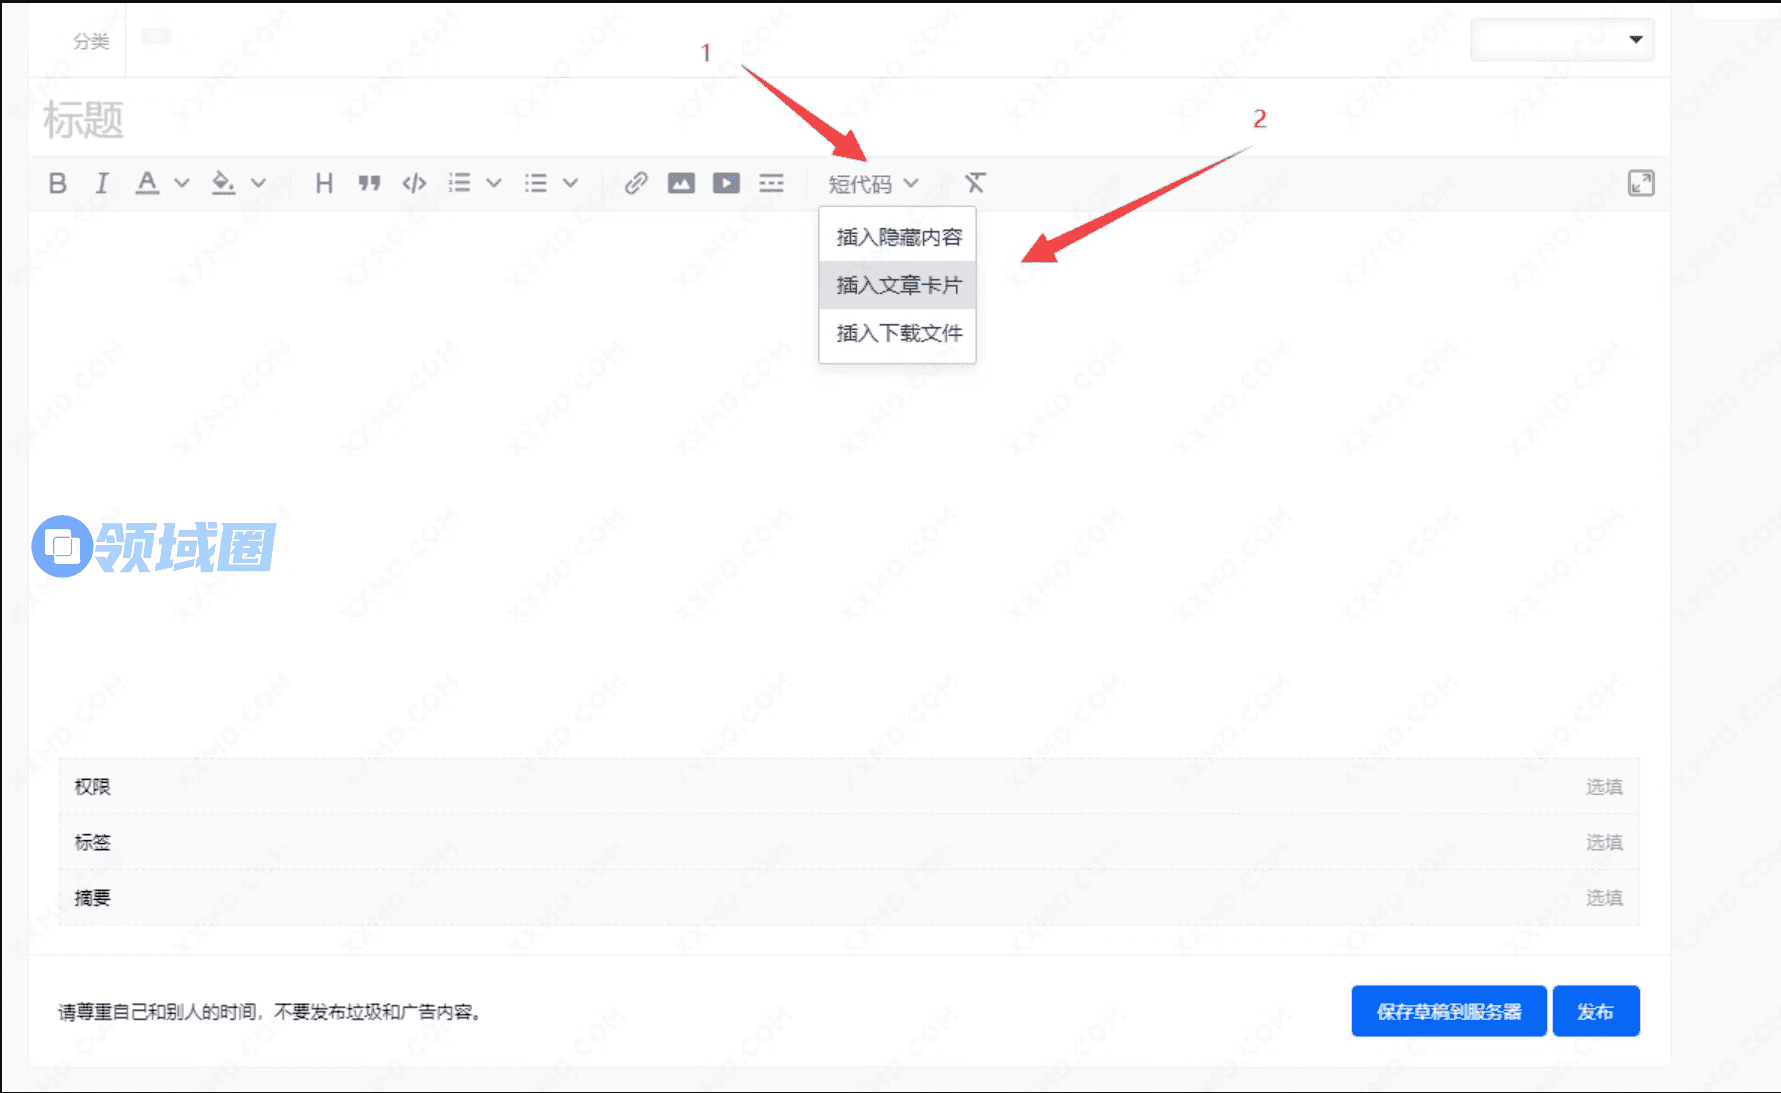Click the 发布 publish button
Viewport: 1781px width, 1093px height.
tap(1595, 1011)
